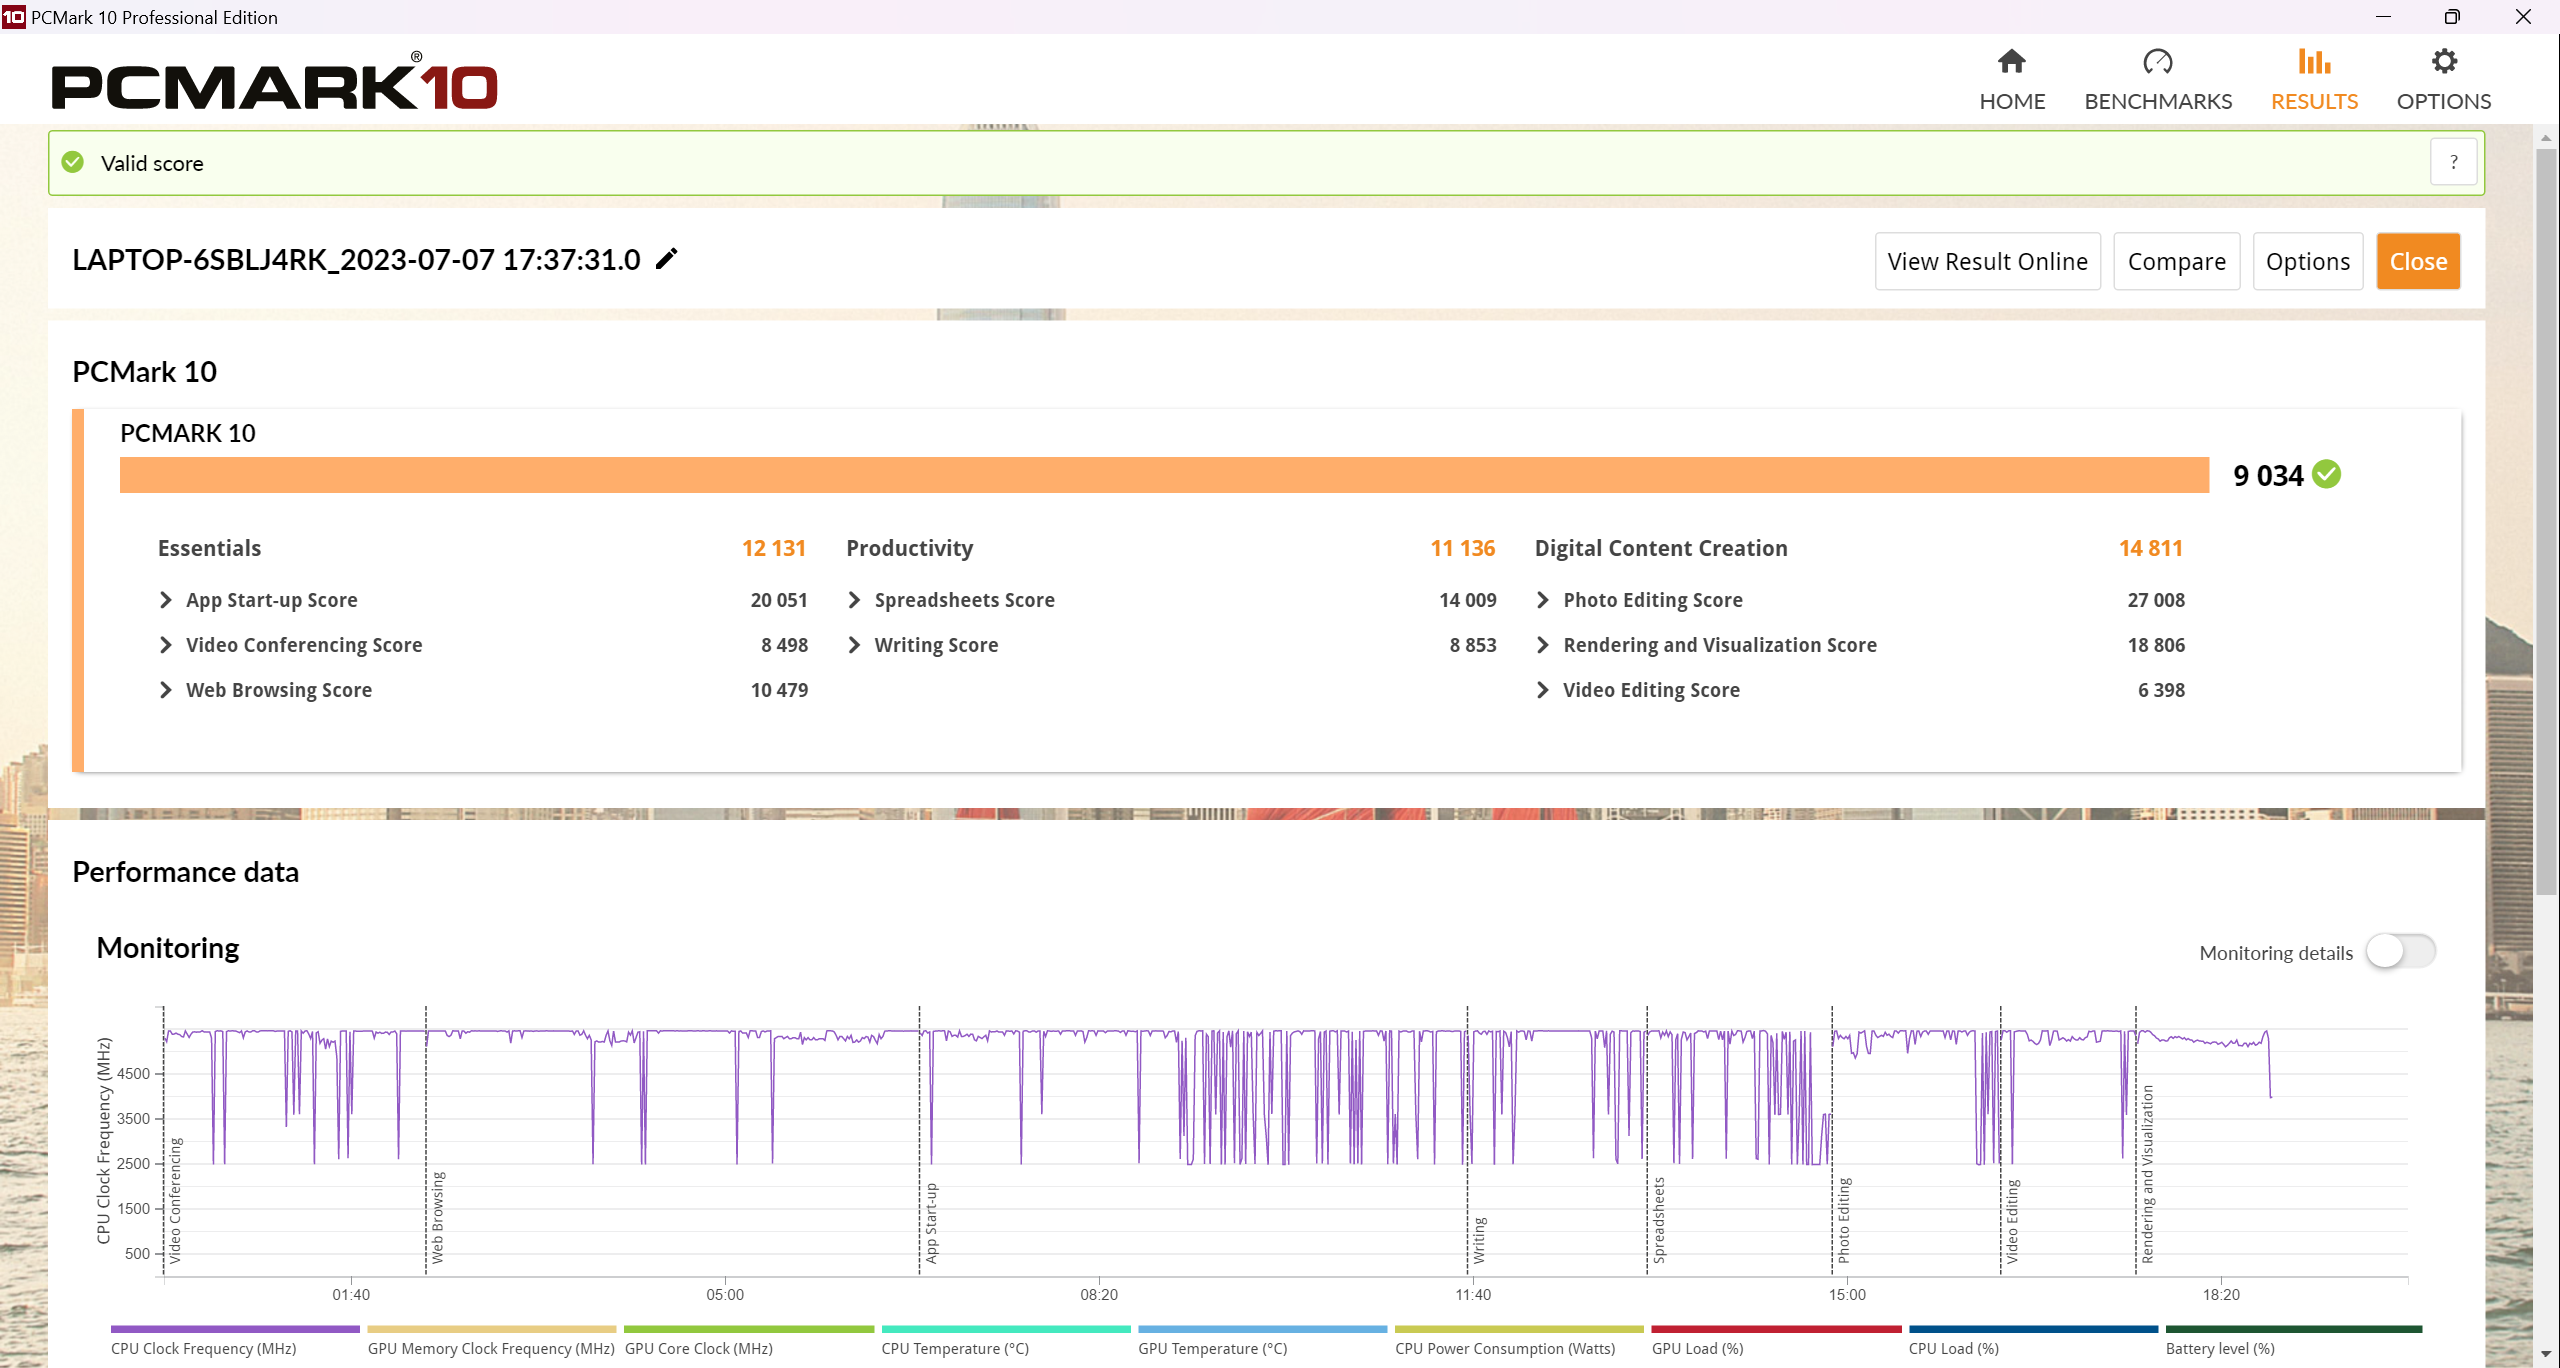Viewport: 2560px width, 1368px height.
Task: Restore down the PCMark window
Action: pos(2452,17)
